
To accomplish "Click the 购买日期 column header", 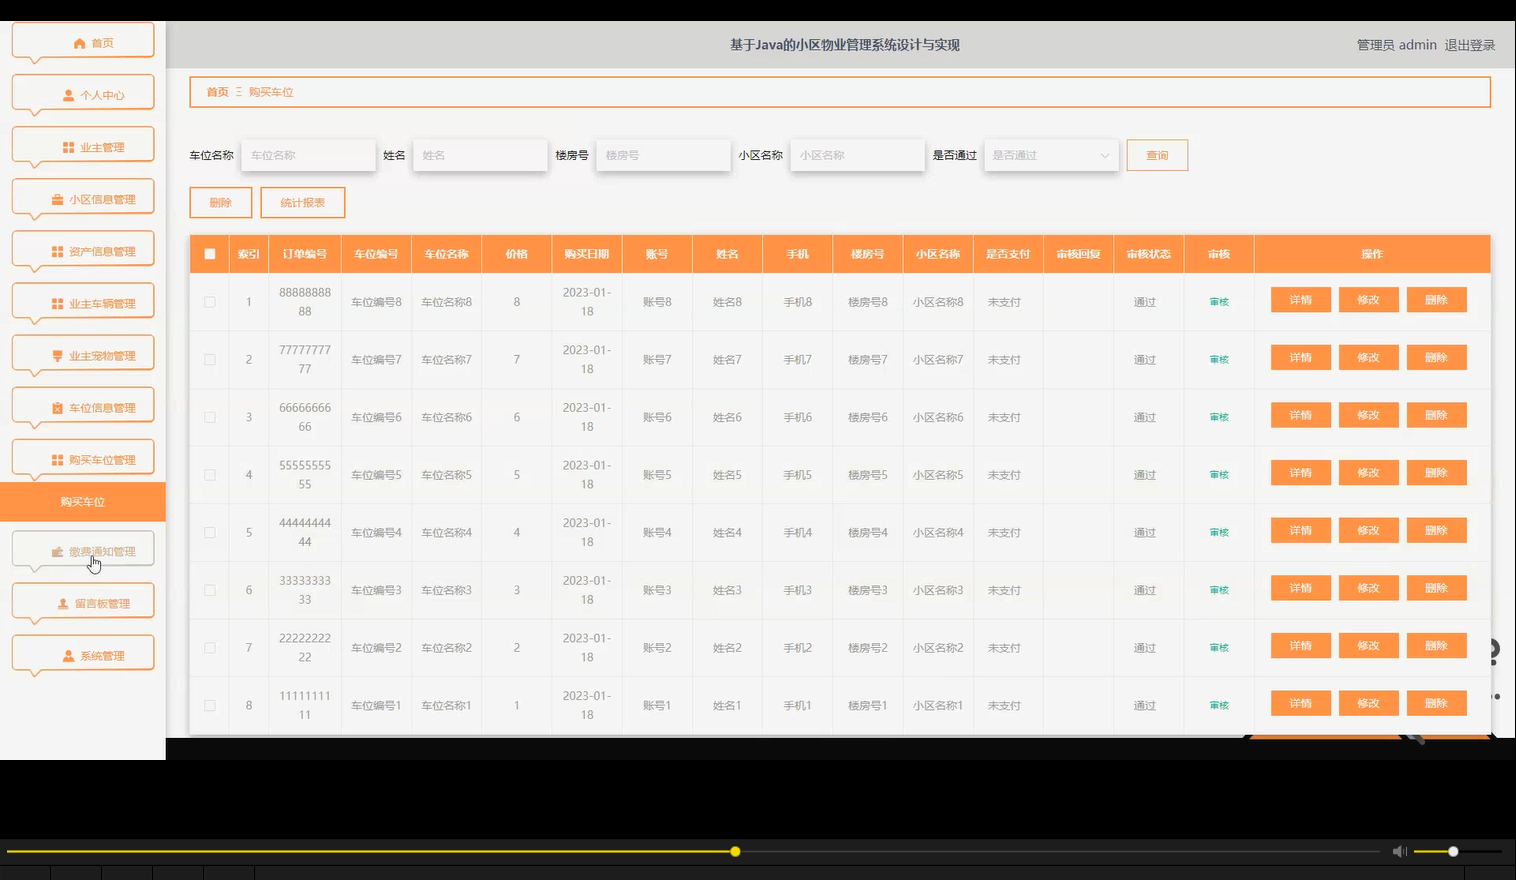I will pyautogui.click(x=587, y=254).
